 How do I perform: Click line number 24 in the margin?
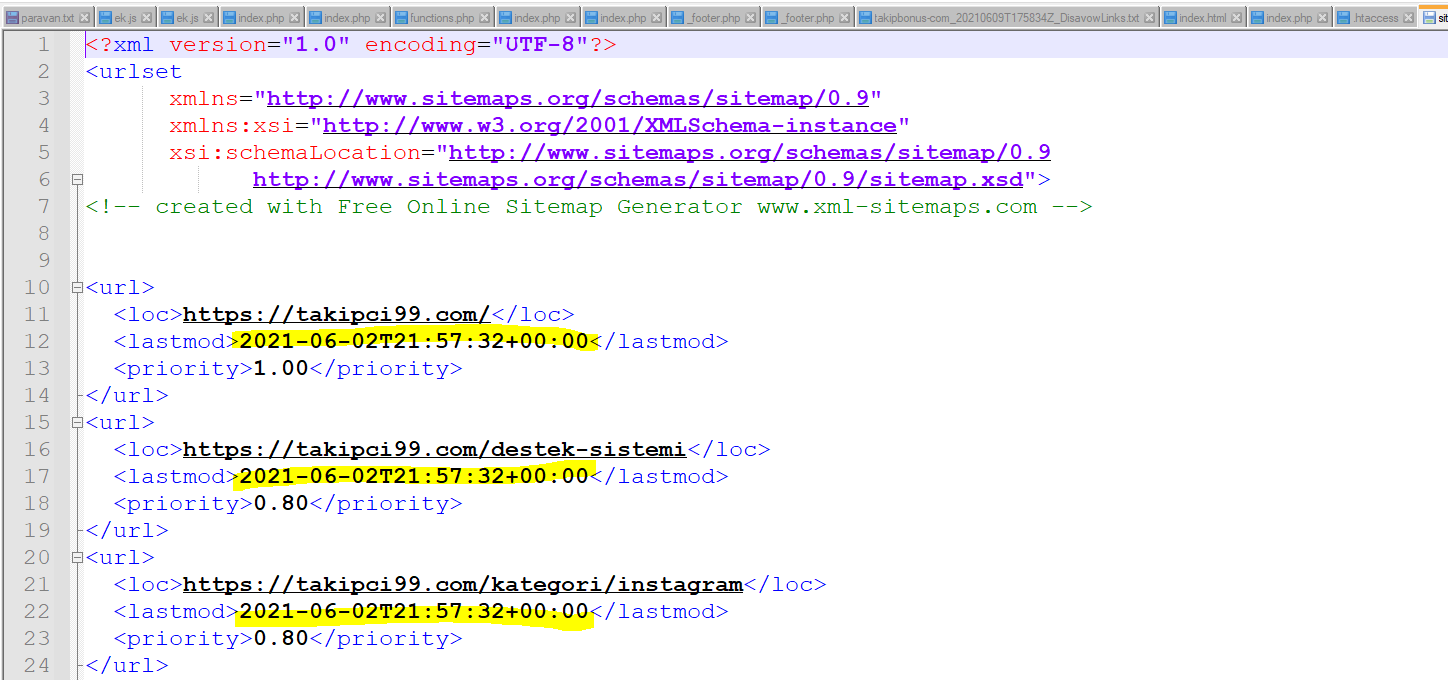pos(35,665)
